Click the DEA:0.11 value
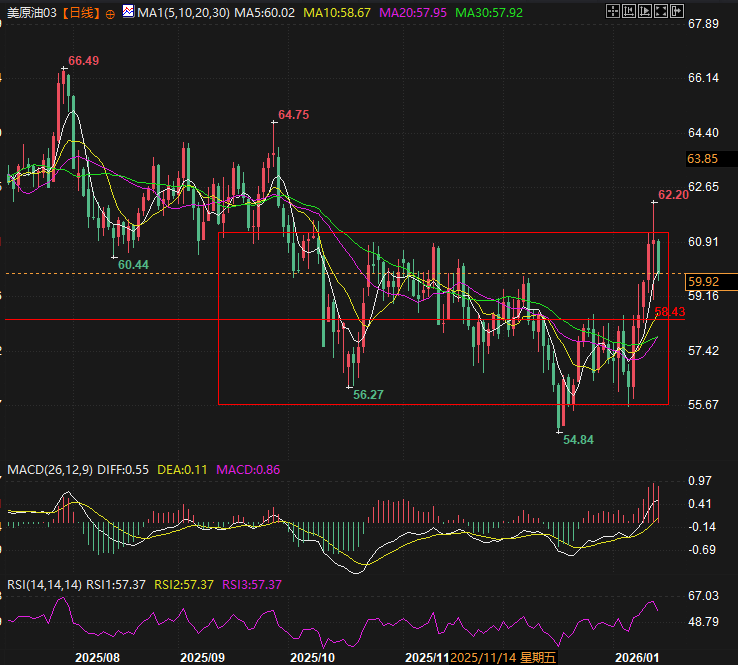 point(182,470)
